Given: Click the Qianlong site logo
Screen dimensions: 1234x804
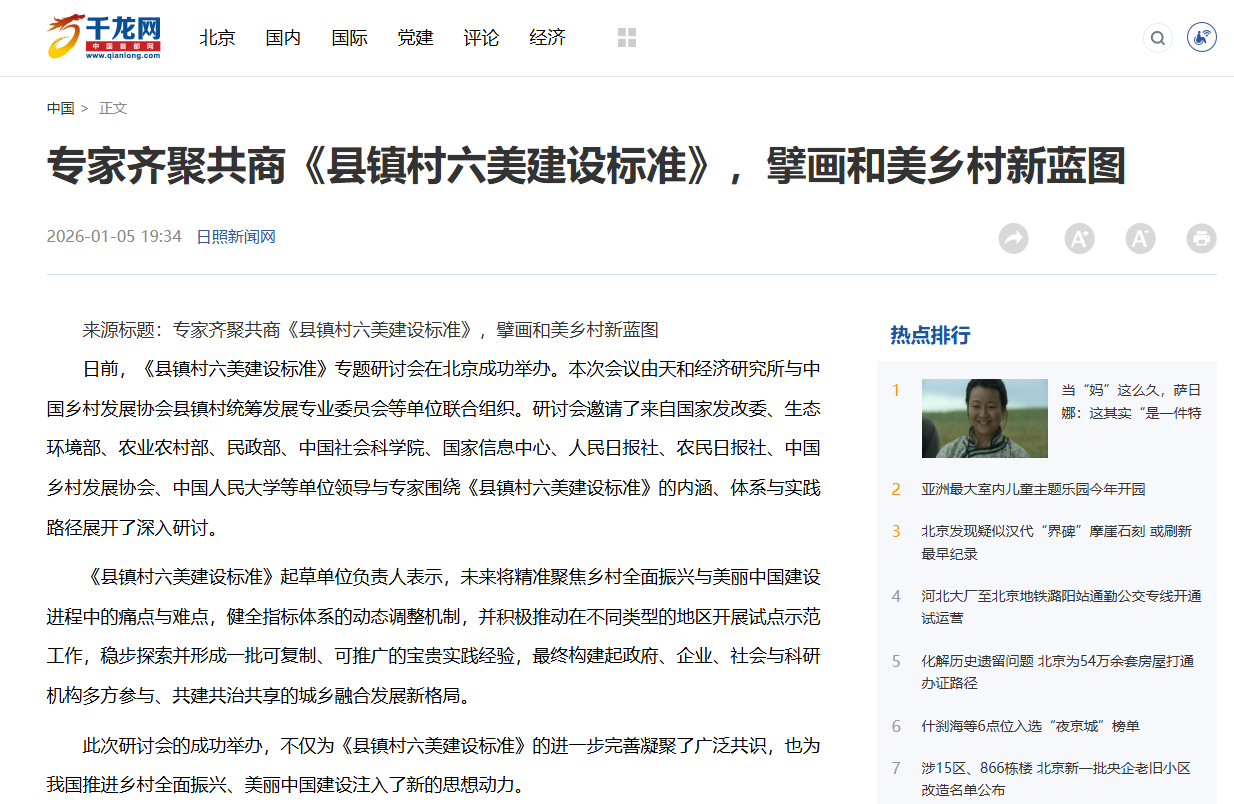Looking at the screenshot, I should click(x=104, y=38).
